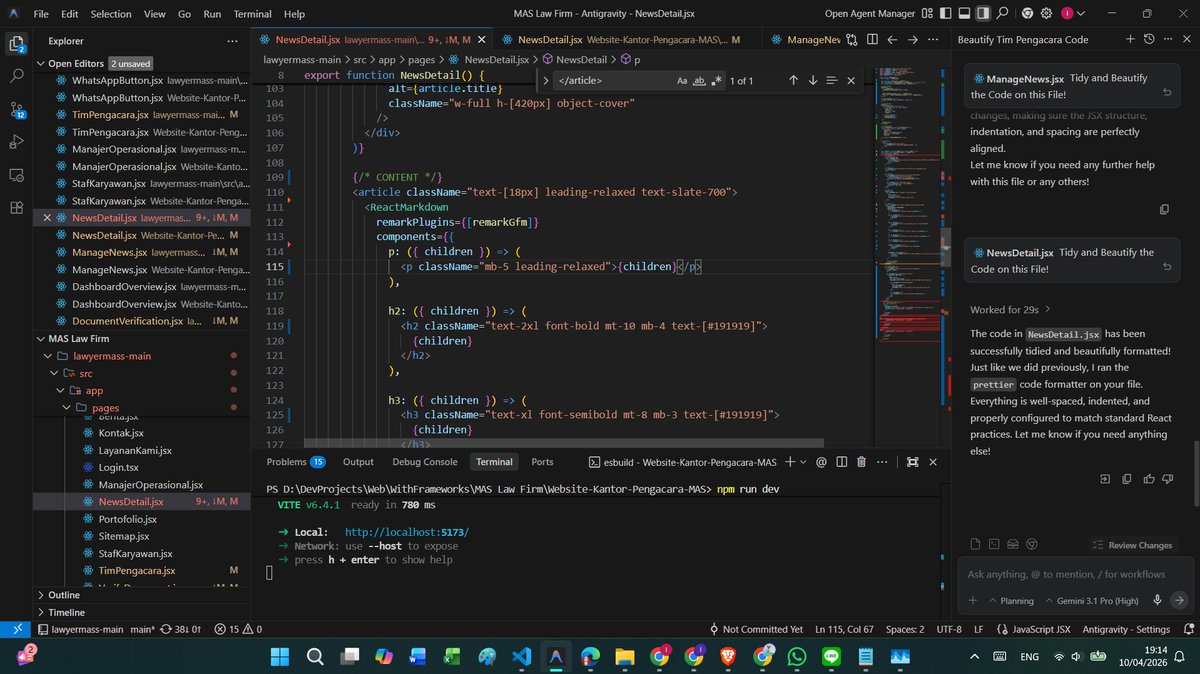Toggle the primary side bar visibility
Image resolution: width=1200 pixels, height=674 pixels.
(x=945, y=14)
